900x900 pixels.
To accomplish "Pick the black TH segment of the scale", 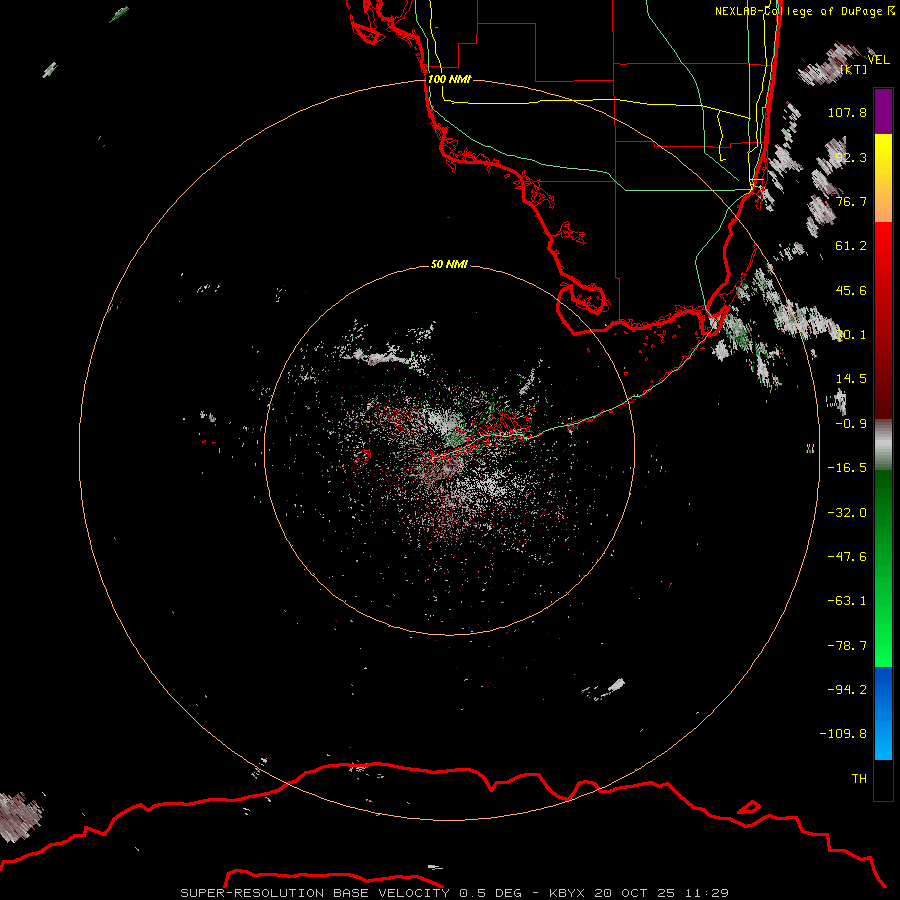I will pyautogui.click(x=883, y=779).
